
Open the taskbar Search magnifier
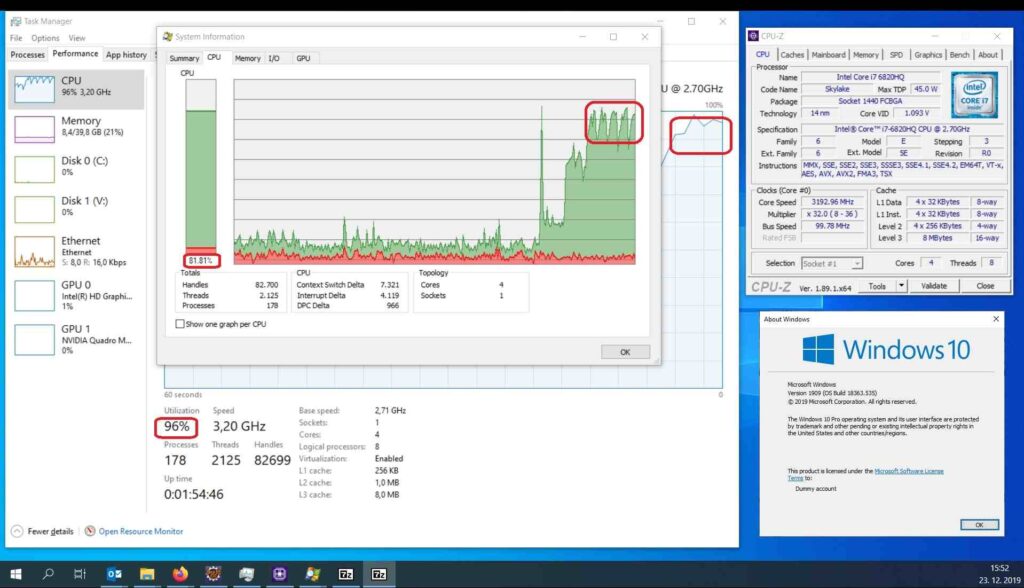click(48, 574)
